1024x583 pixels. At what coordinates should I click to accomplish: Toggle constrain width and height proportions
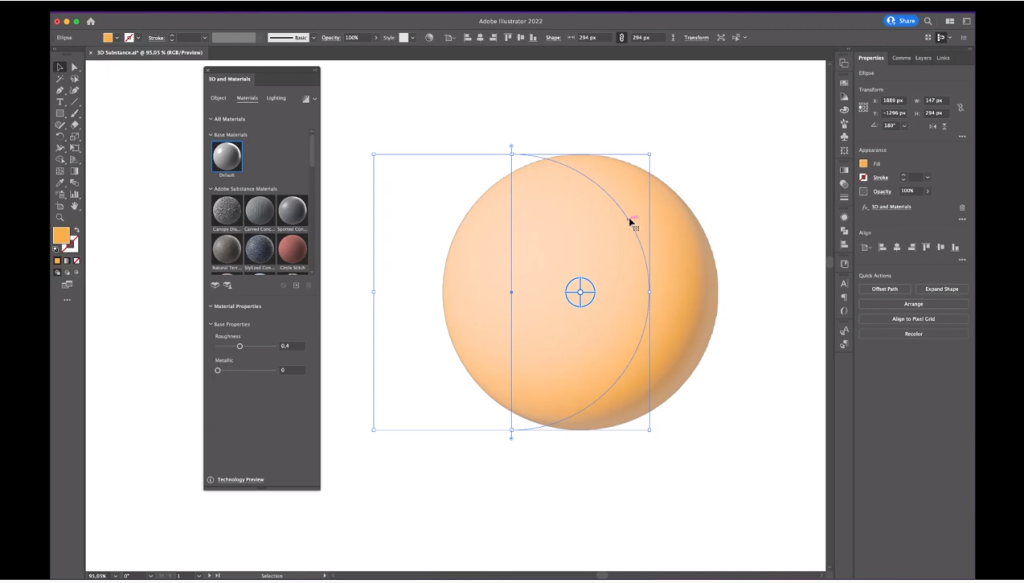(x=960, y=107)
